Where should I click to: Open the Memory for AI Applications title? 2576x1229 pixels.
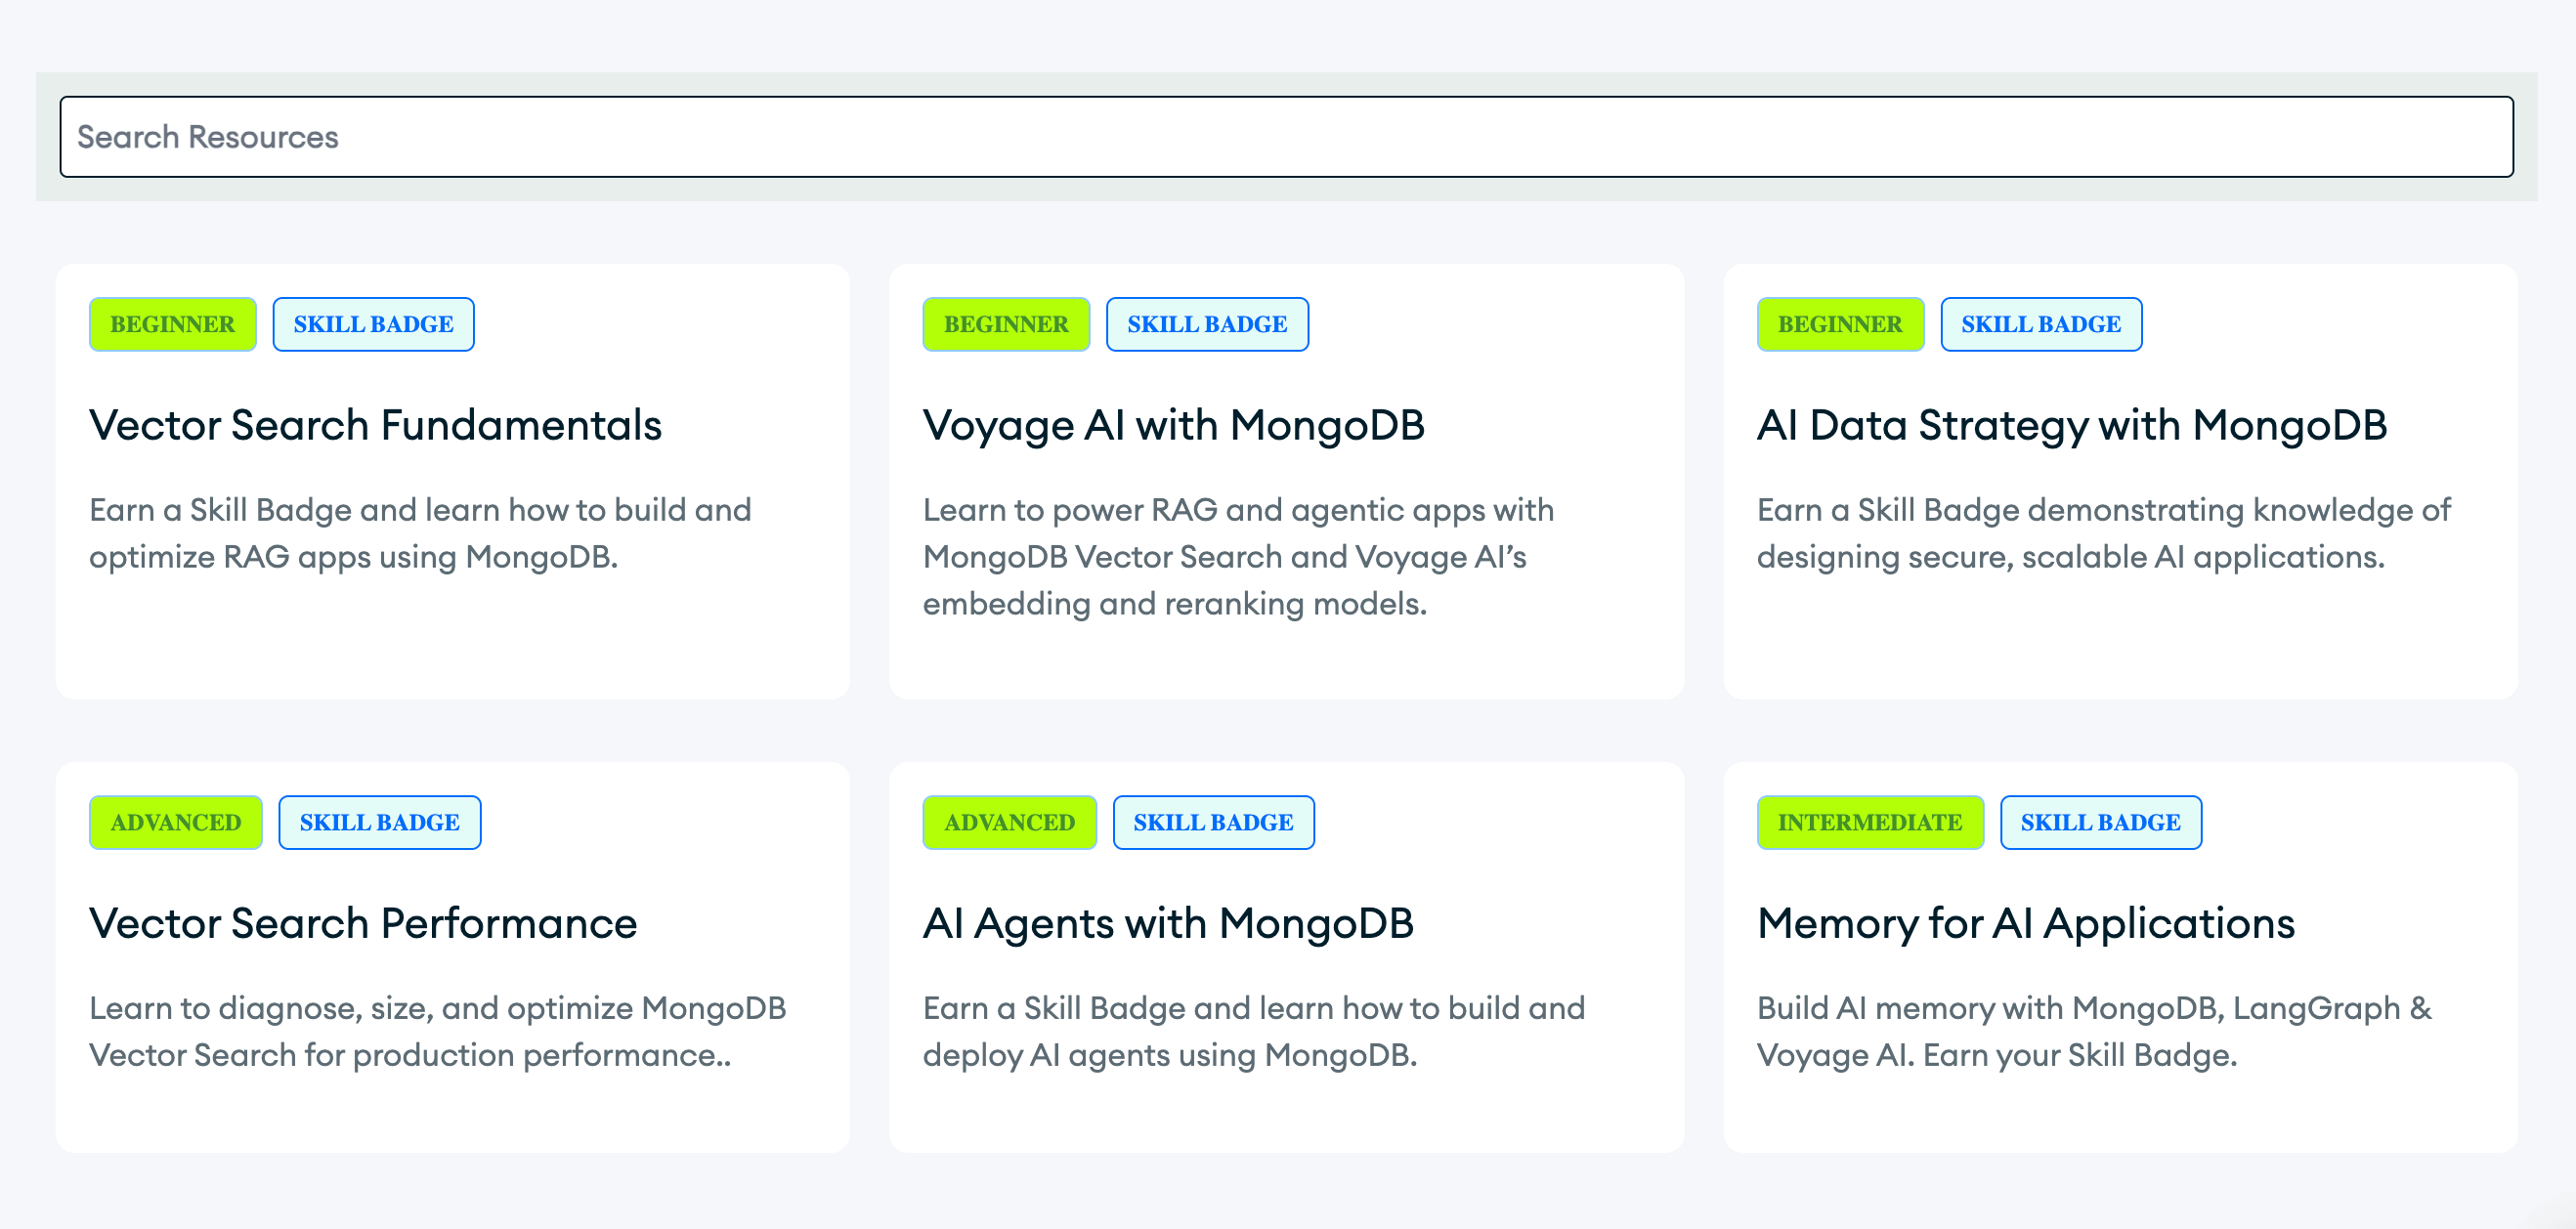coord(2026,923)
